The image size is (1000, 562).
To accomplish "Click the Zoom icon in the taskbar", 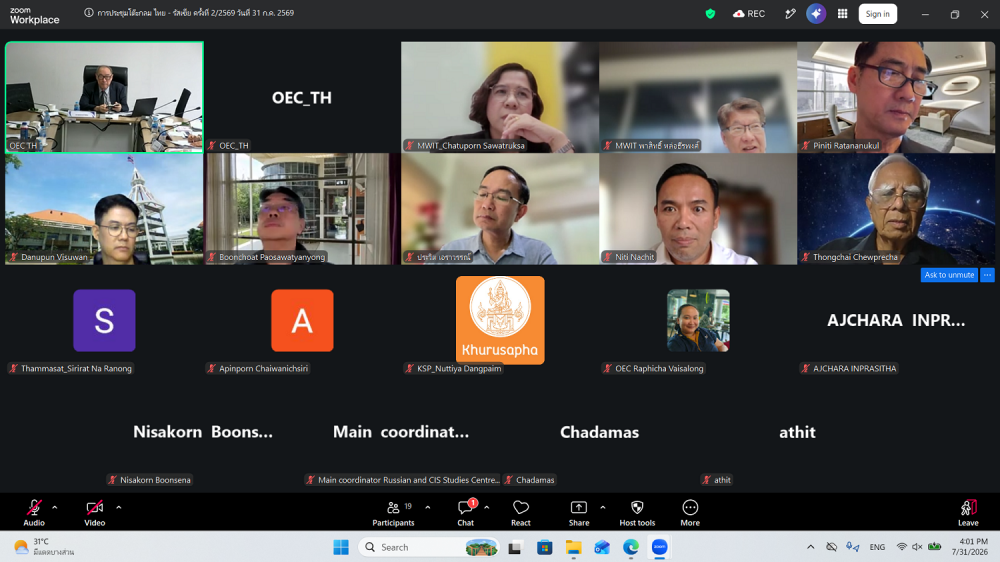I will pos(659,547).
